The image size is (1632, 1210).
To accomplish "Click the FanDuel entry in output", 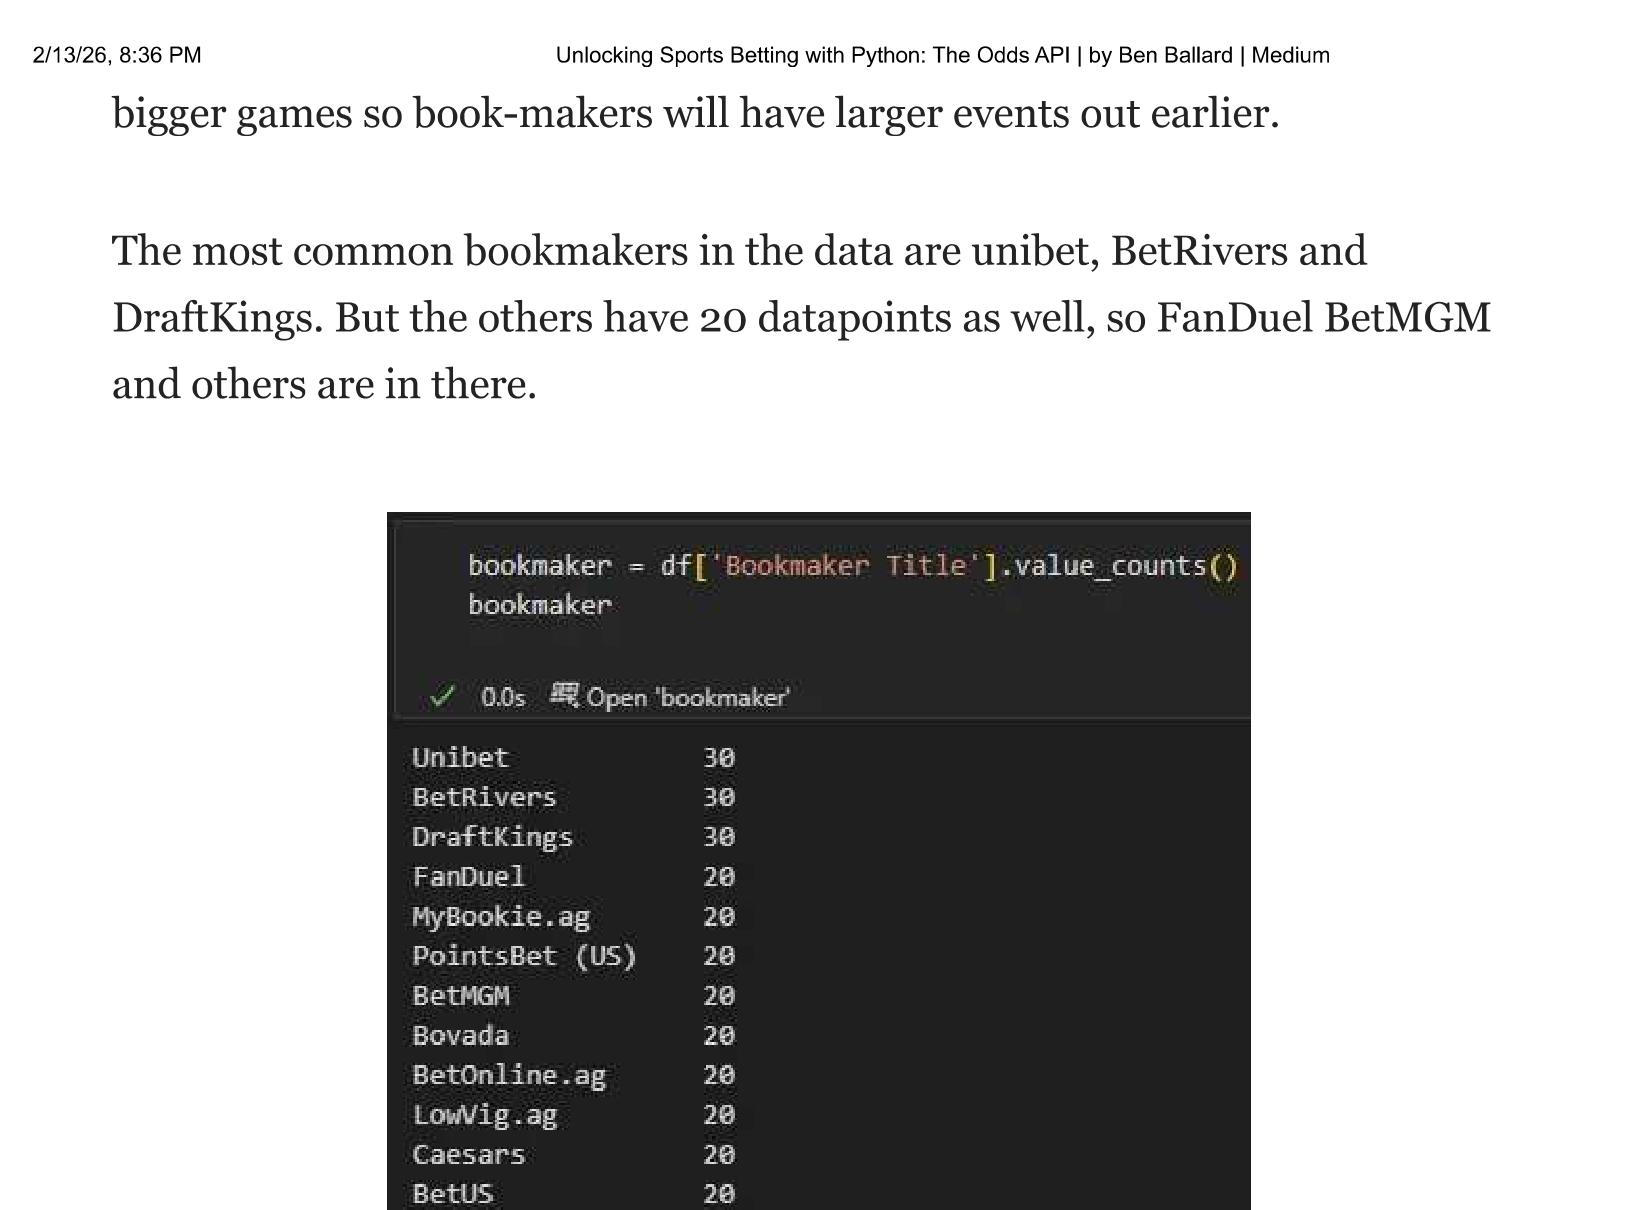I will [x=468, y=877].
